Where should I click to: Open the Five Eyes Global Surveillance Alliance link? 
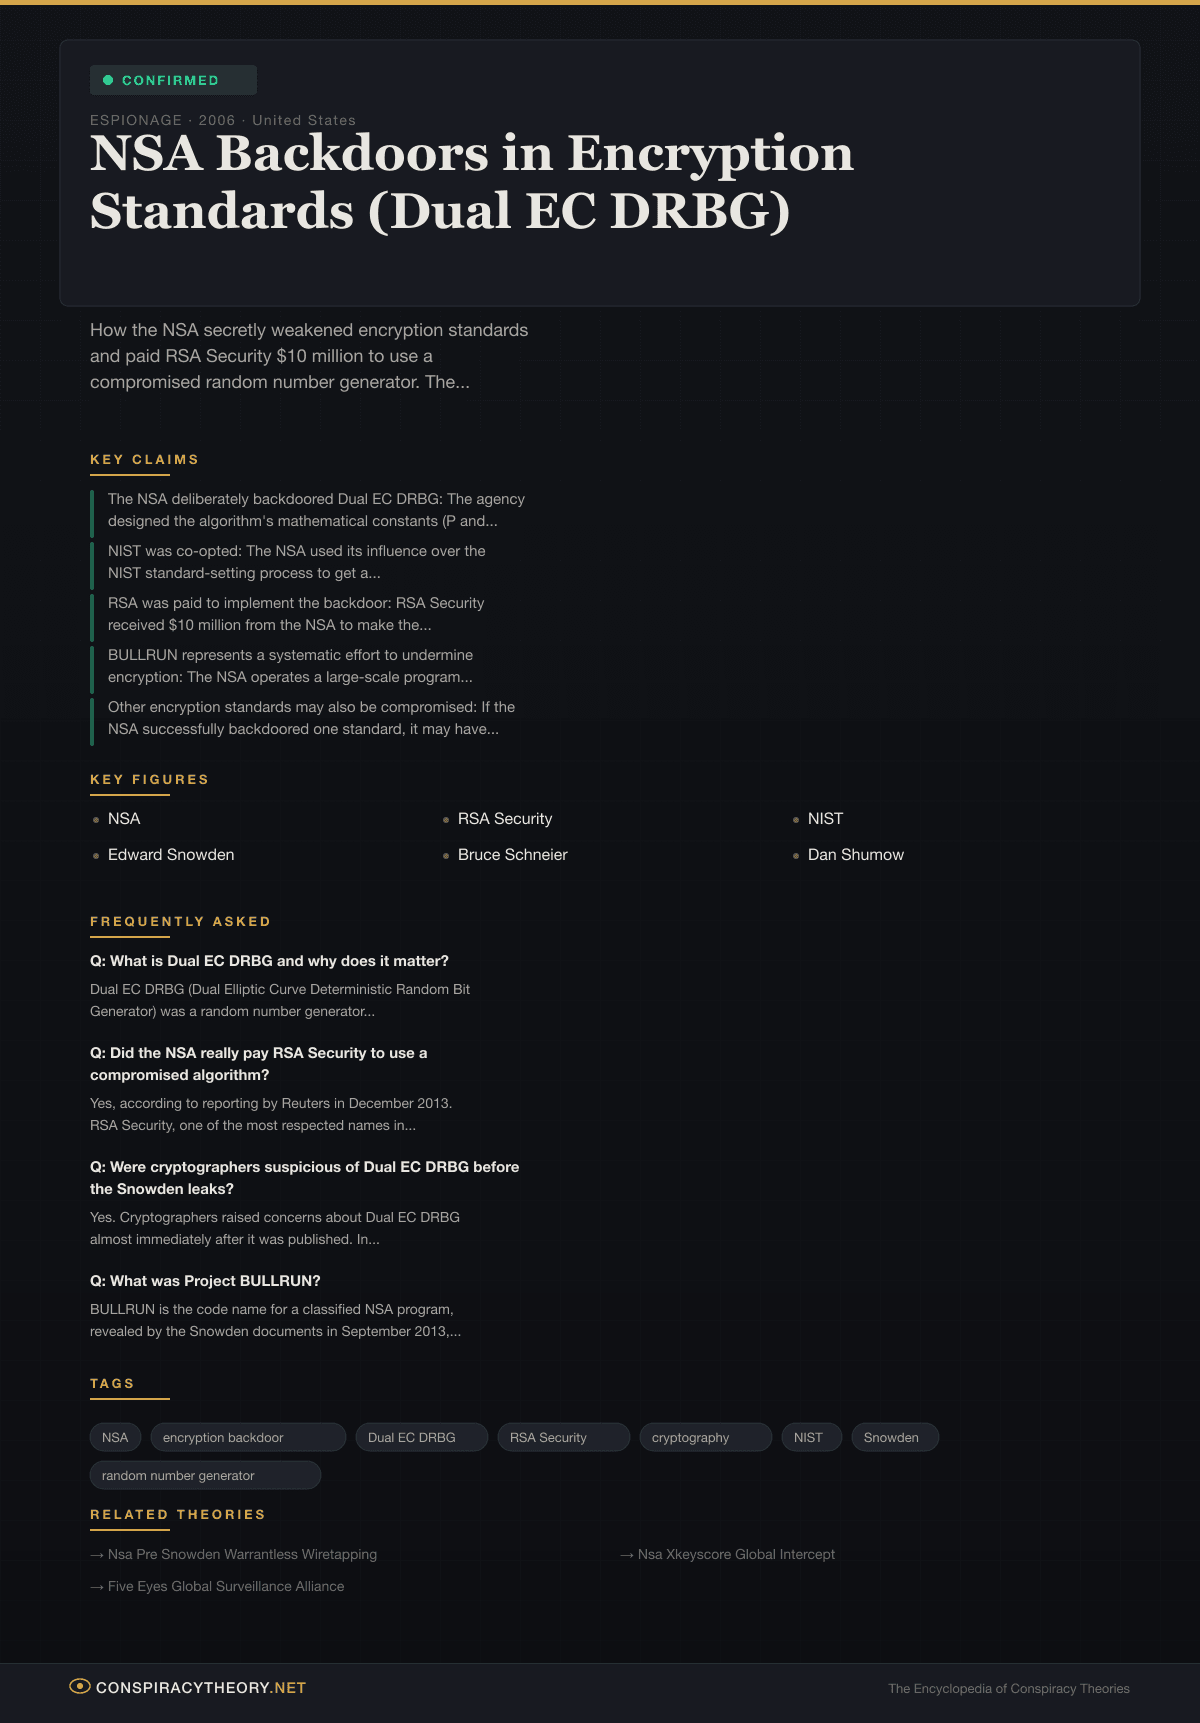tap(226, 1586)
